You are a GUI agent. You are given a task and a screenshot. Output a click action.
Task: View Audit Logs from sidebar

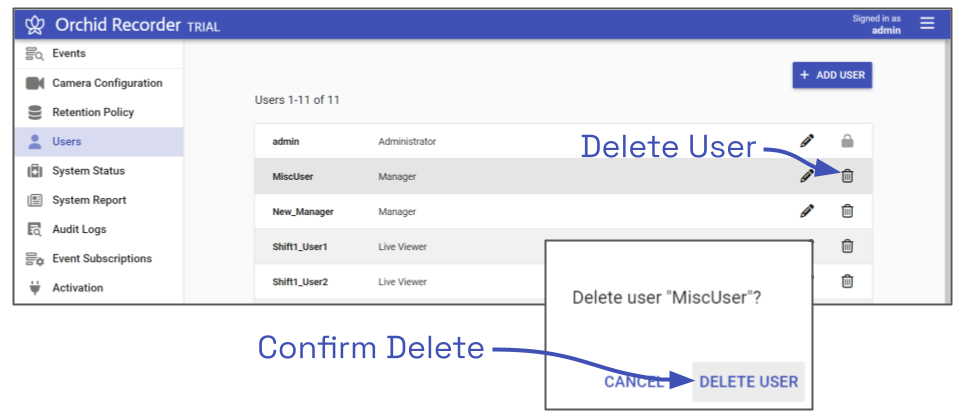pos(79,229)
